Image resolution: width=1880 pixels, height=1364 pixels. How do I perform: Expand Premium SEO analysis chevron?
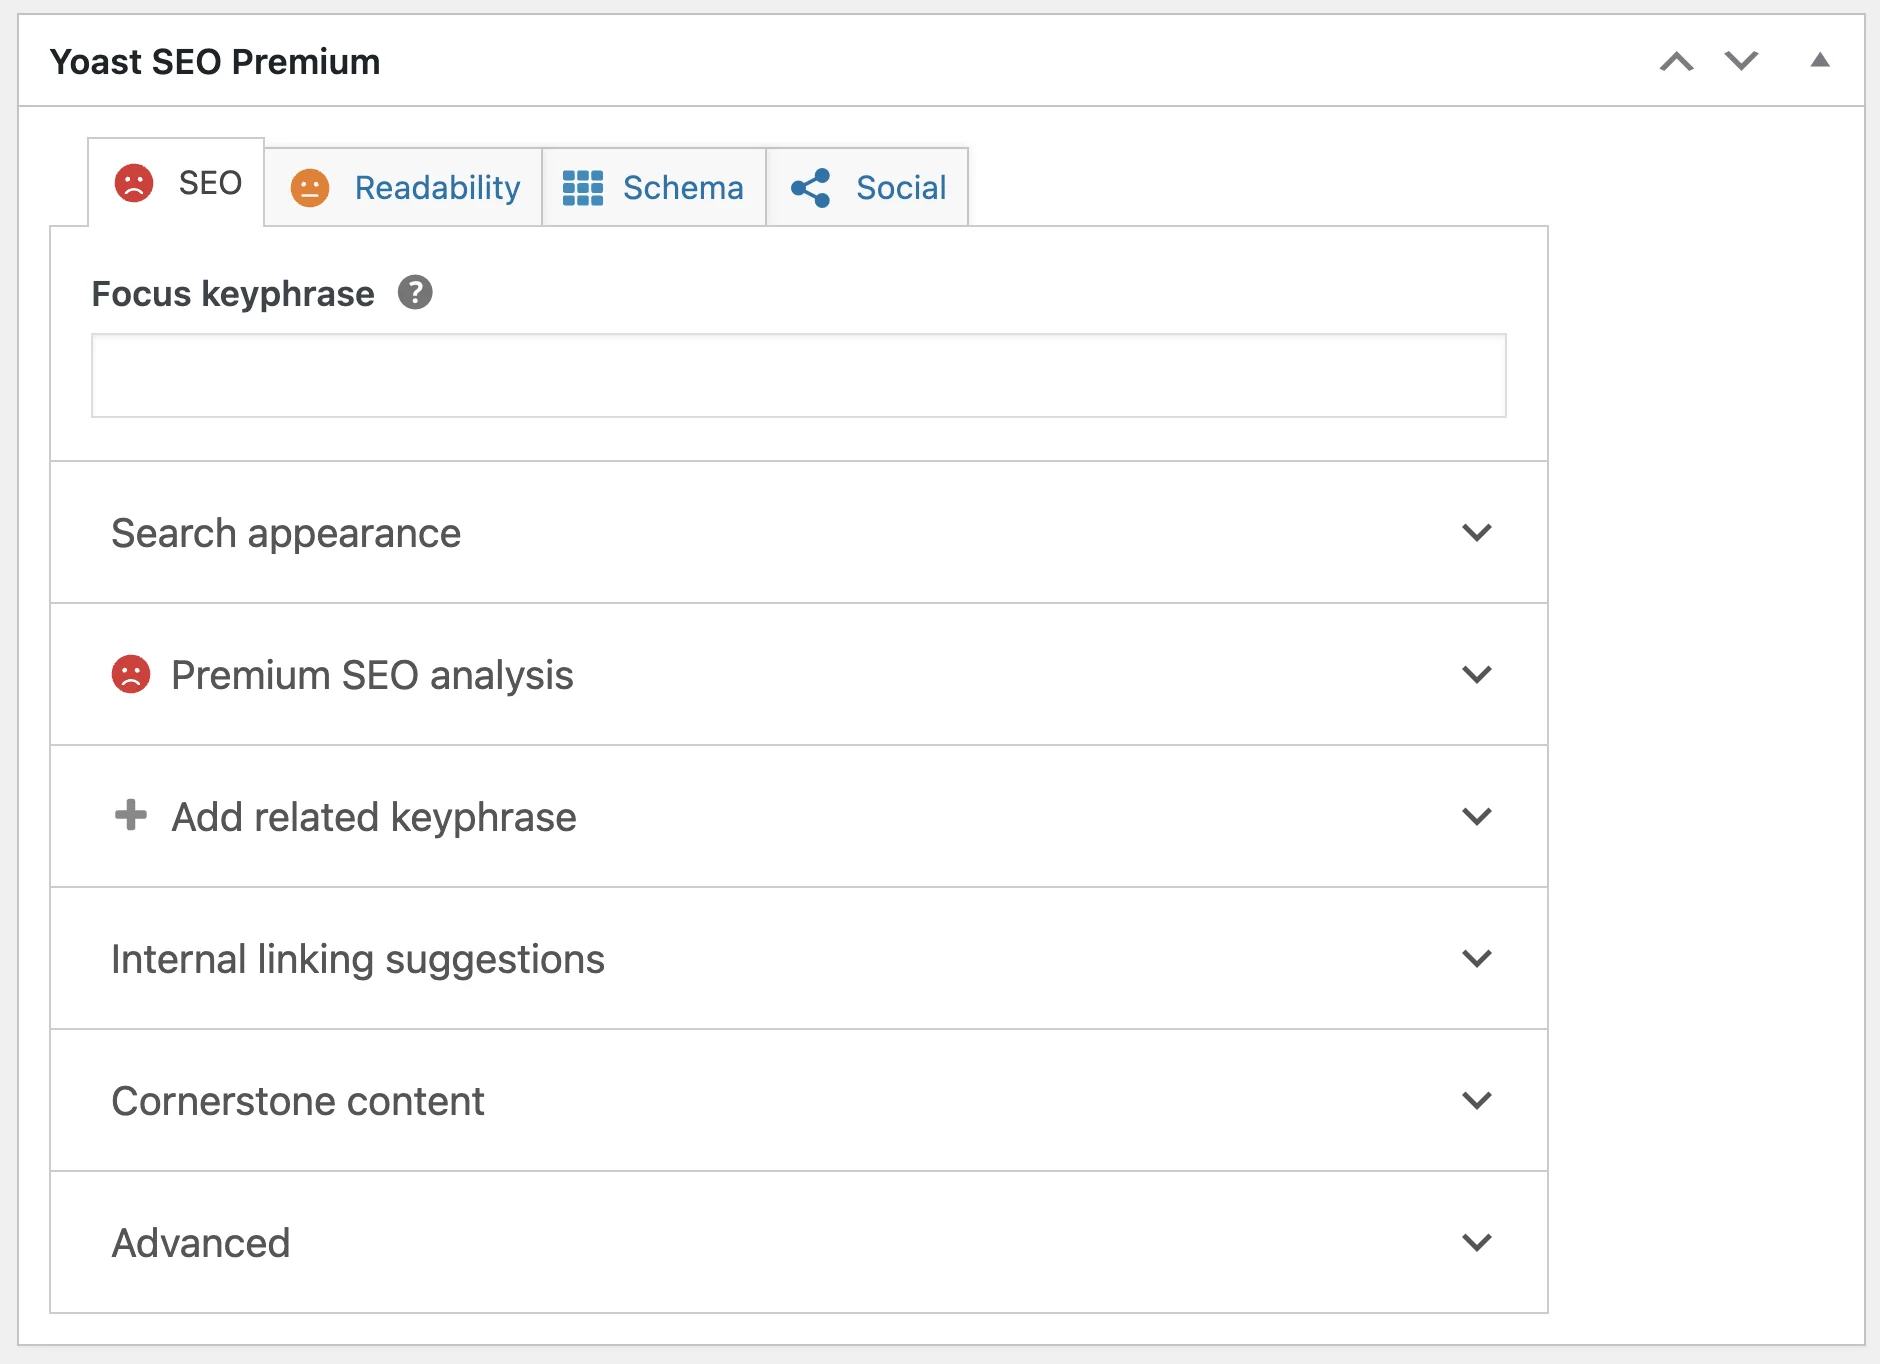pyautogui.click(x=1477, y=675)
